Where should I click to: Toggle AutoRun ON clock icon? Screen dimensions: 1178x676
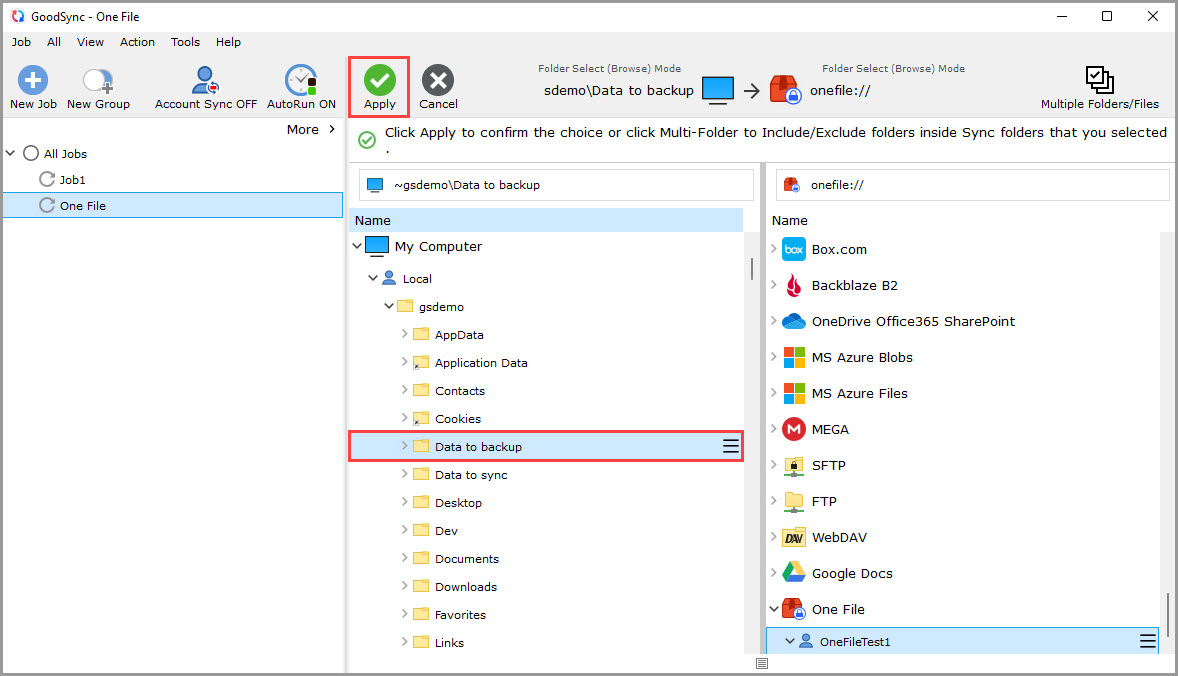[301, 80]
